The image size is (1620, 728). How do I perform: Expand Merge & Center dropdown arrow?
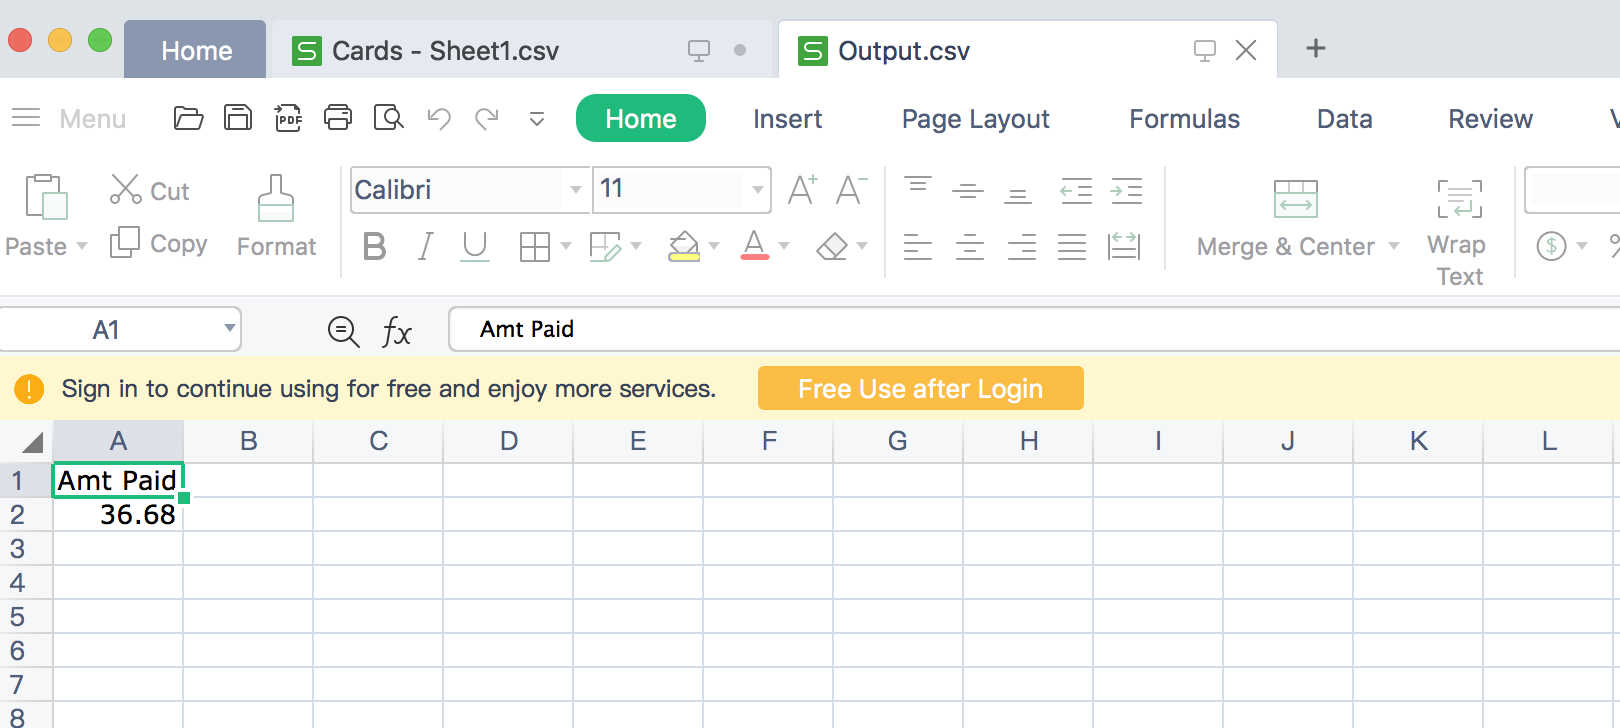pos(1394,246)
